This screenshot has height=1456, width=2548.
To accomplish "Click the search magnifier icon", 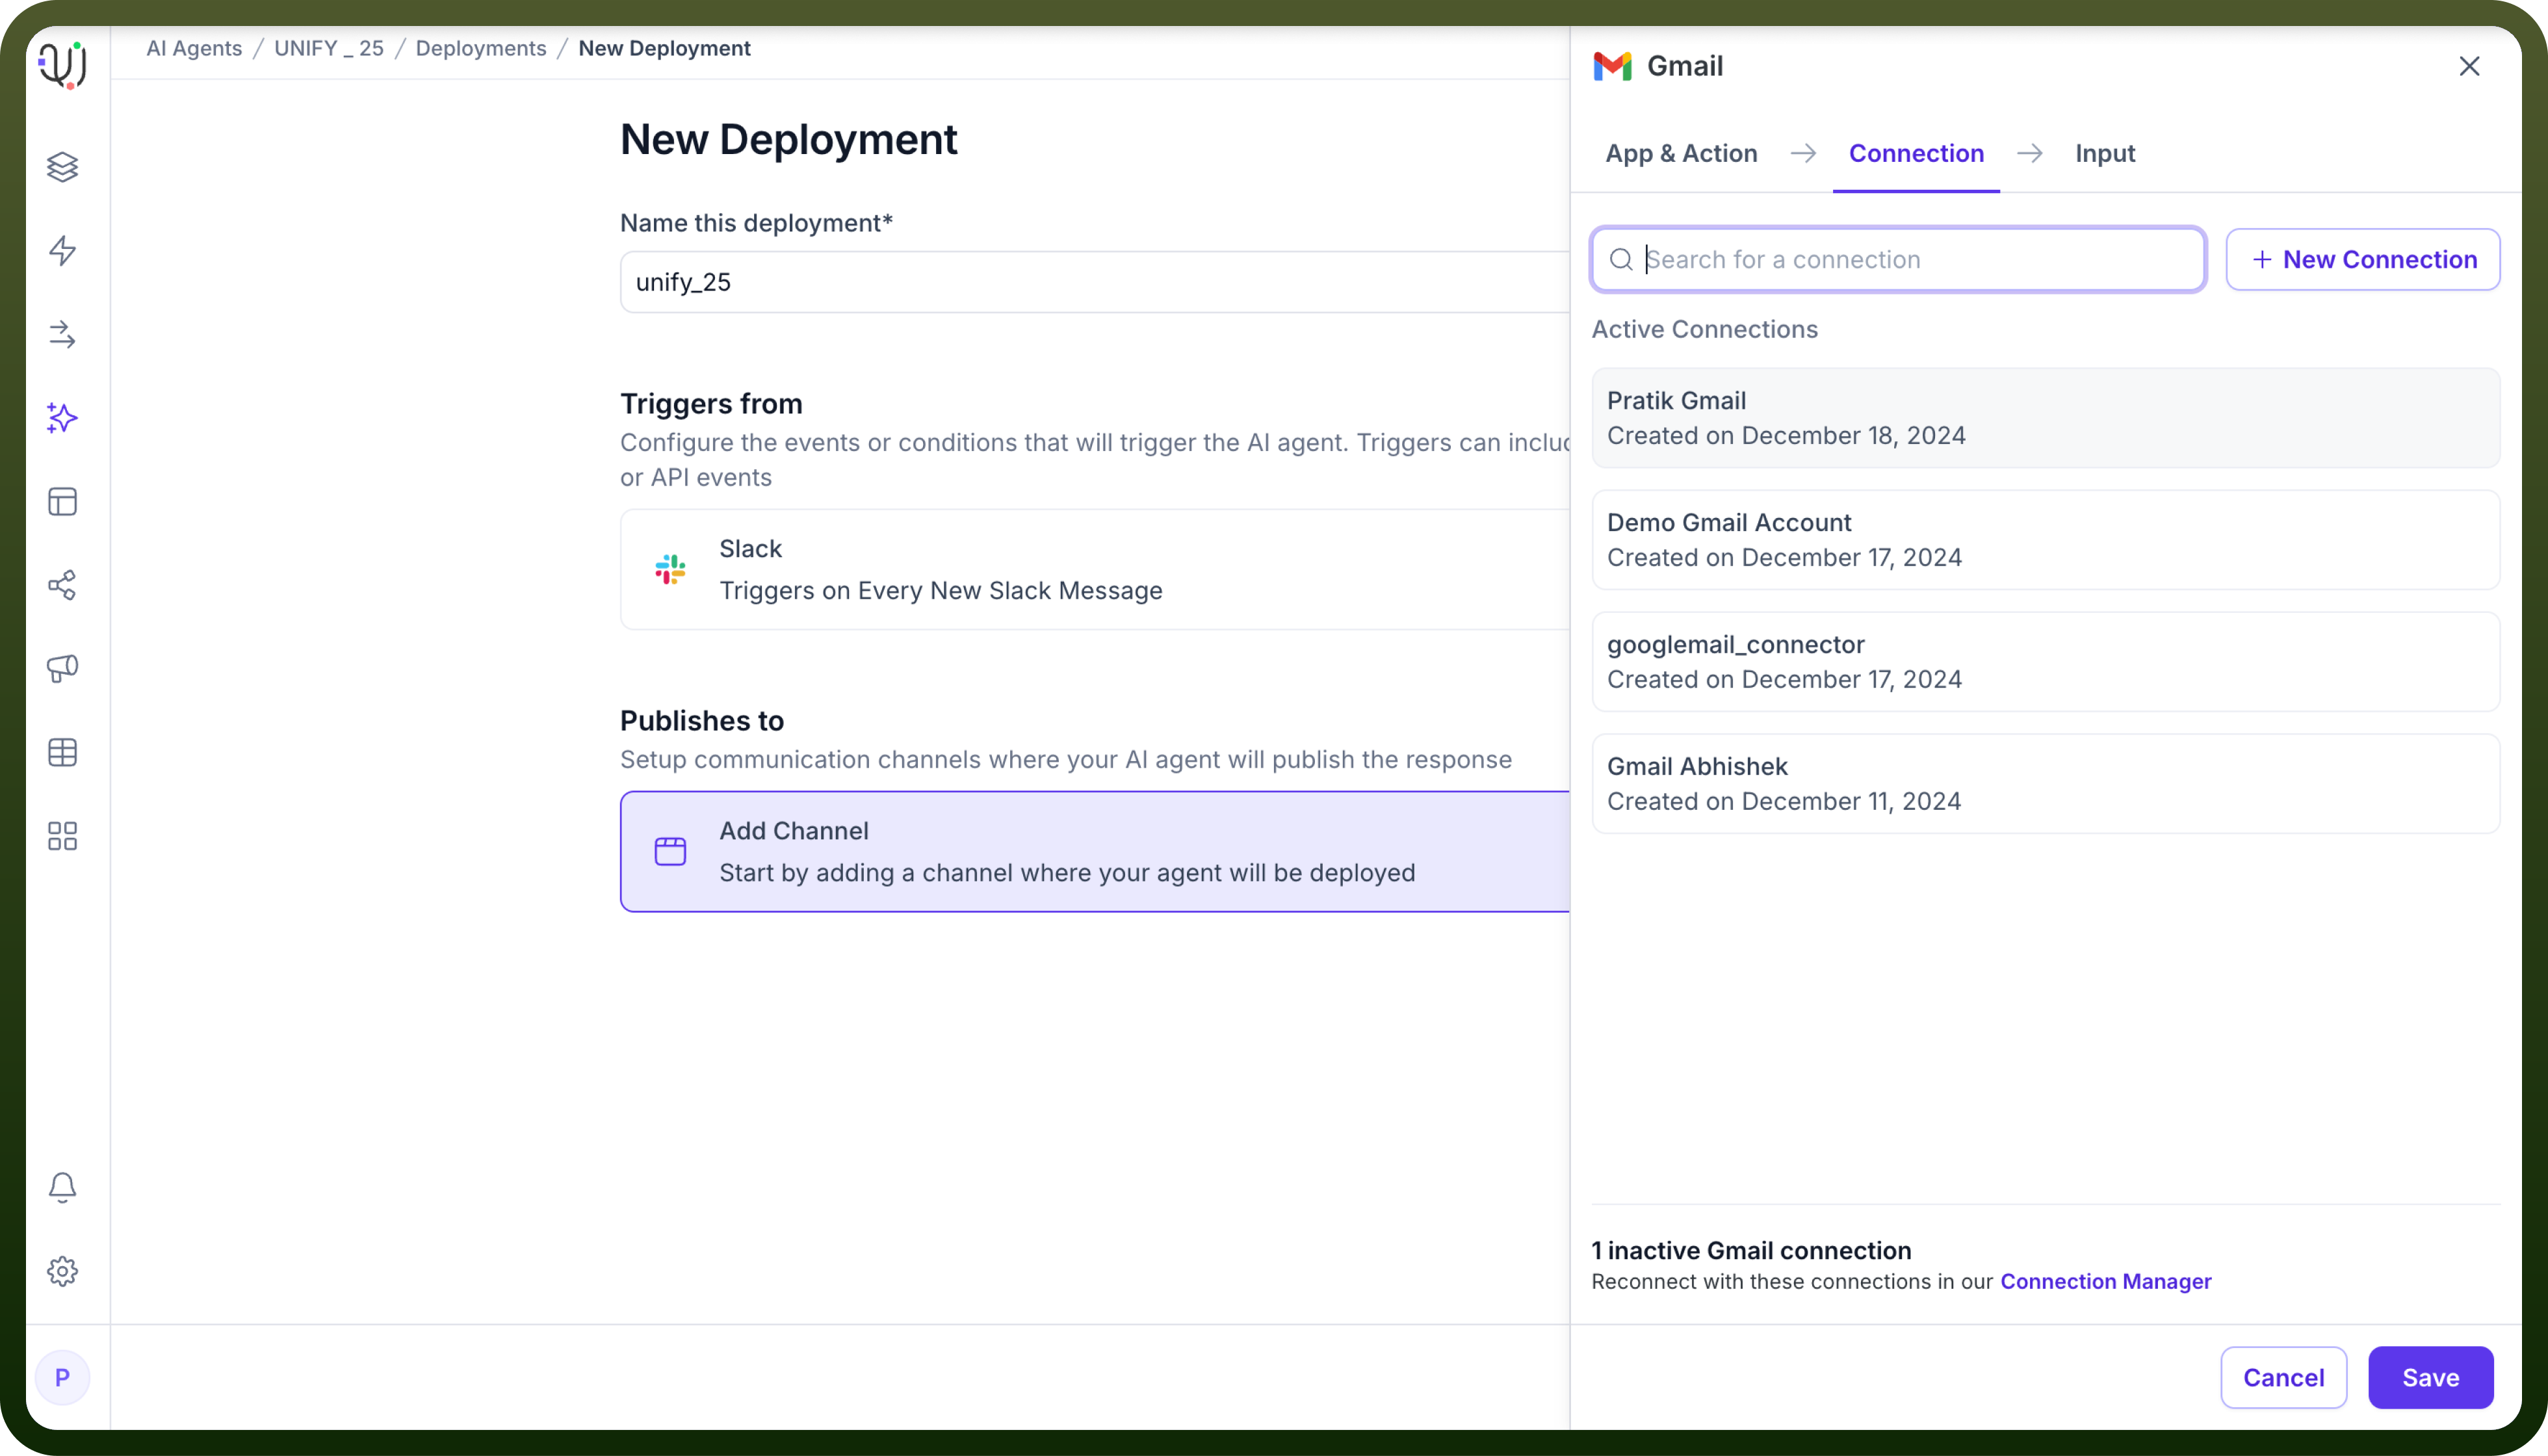I will (x=1621, y=260).
